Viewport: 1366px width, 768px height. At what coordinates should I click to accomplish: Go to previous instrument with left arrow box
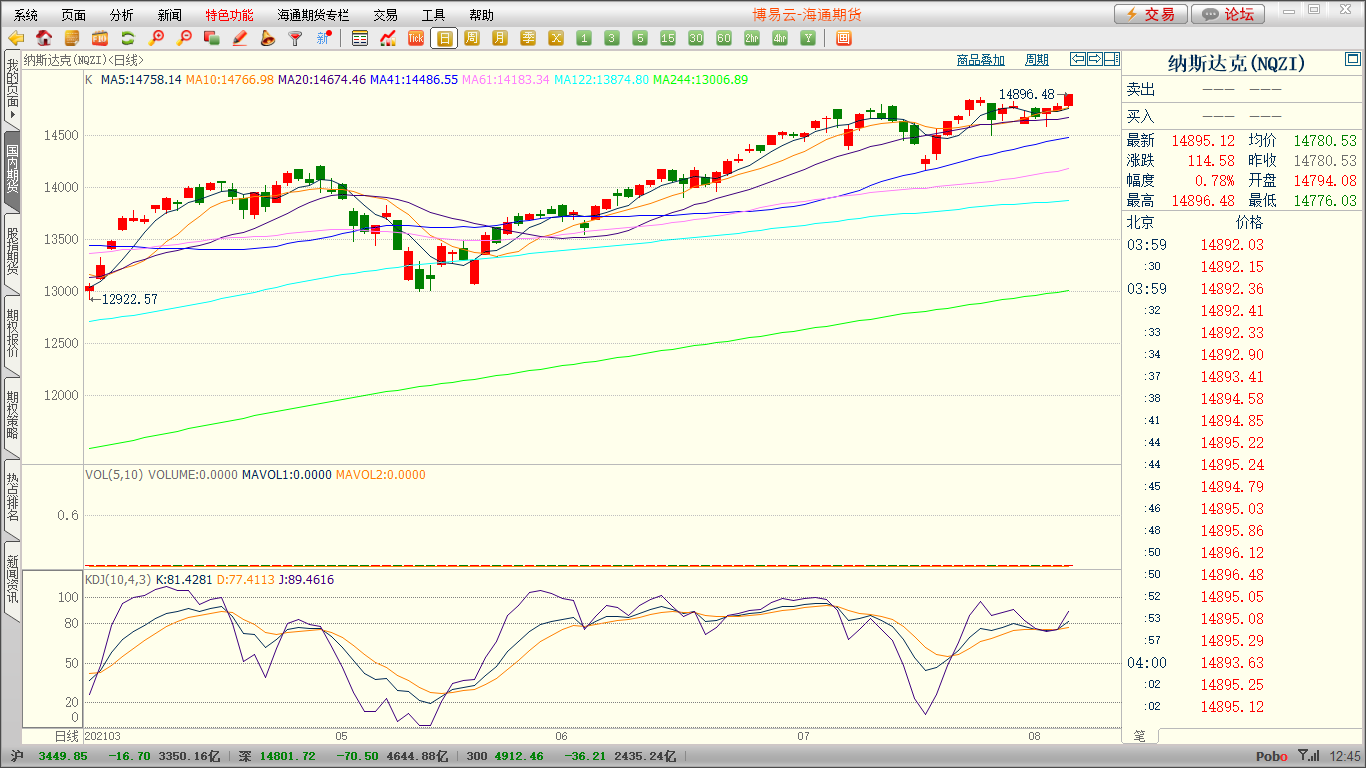point(1078,59)
